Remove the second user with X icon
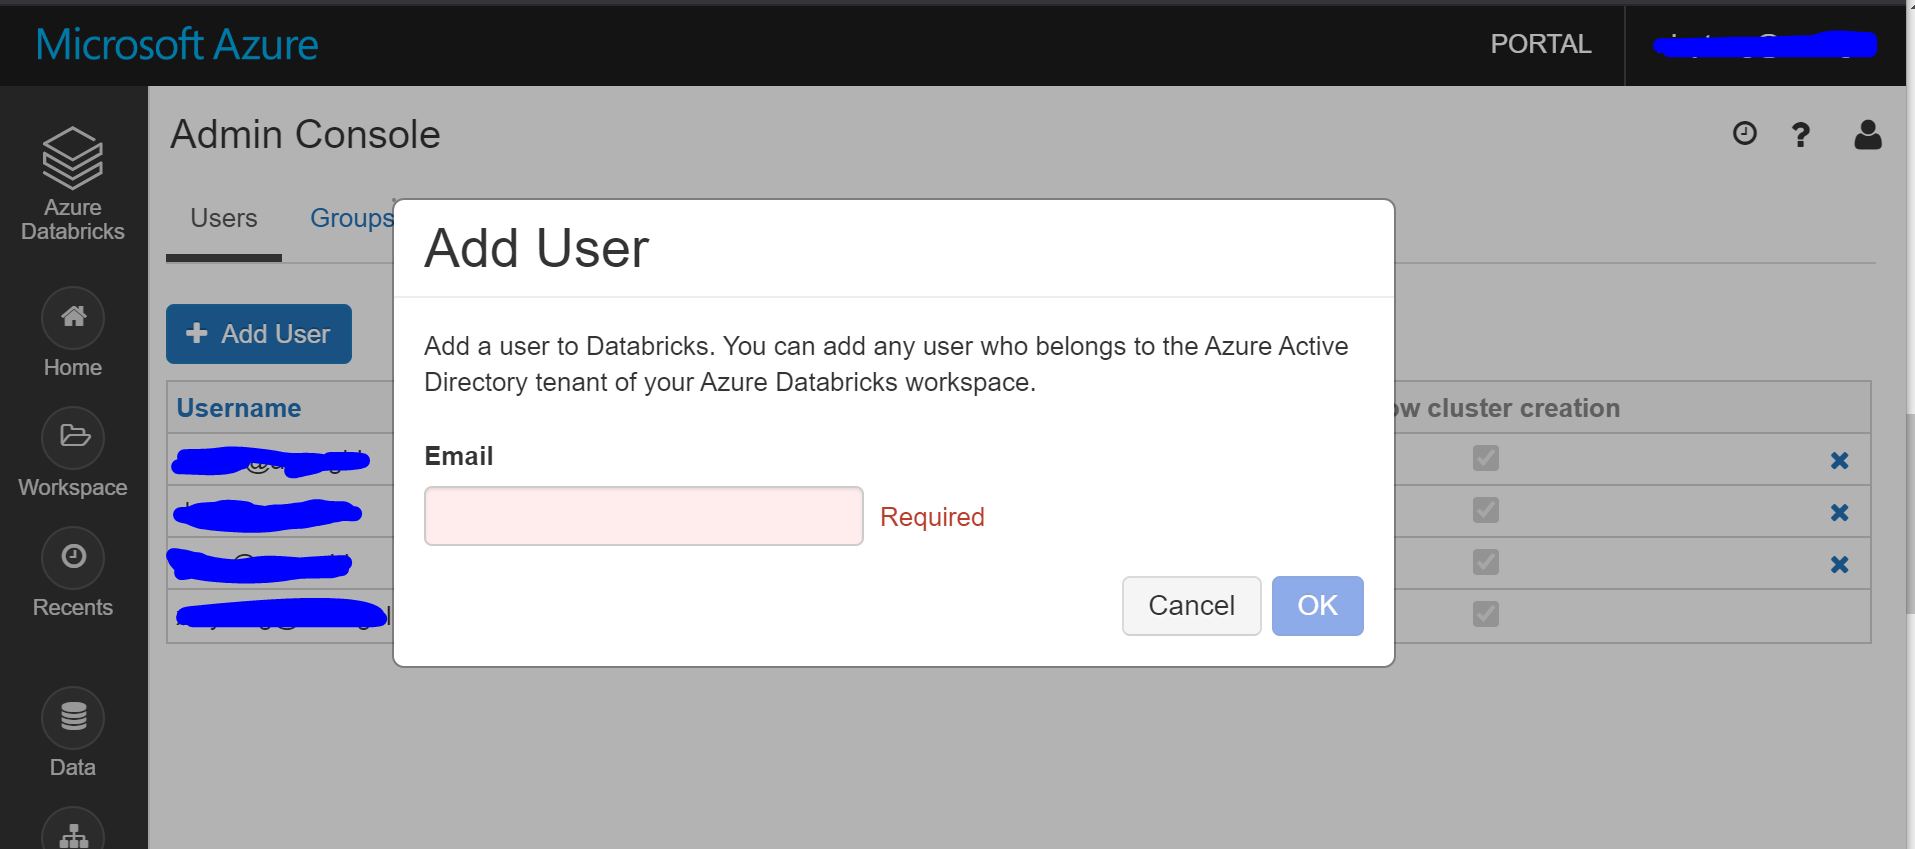This screenshot has width=1915, height=849. 1839,512
